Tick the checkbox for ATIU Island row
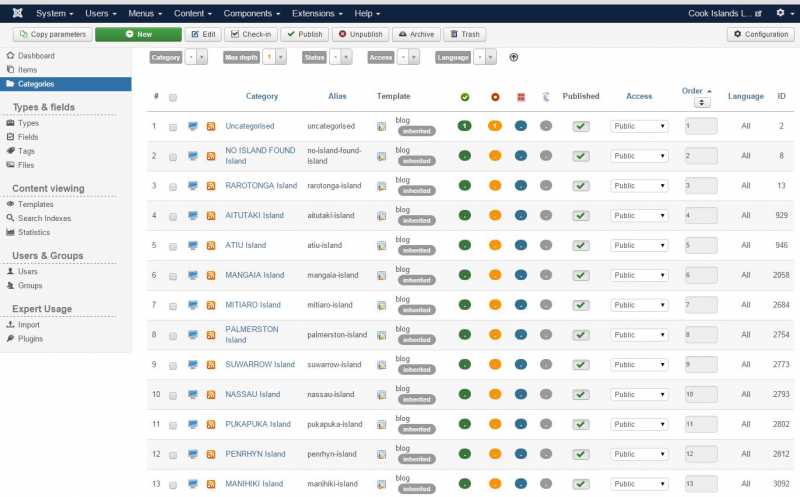The width and height of the screenshot is (800, 497). tap(173, 246)
